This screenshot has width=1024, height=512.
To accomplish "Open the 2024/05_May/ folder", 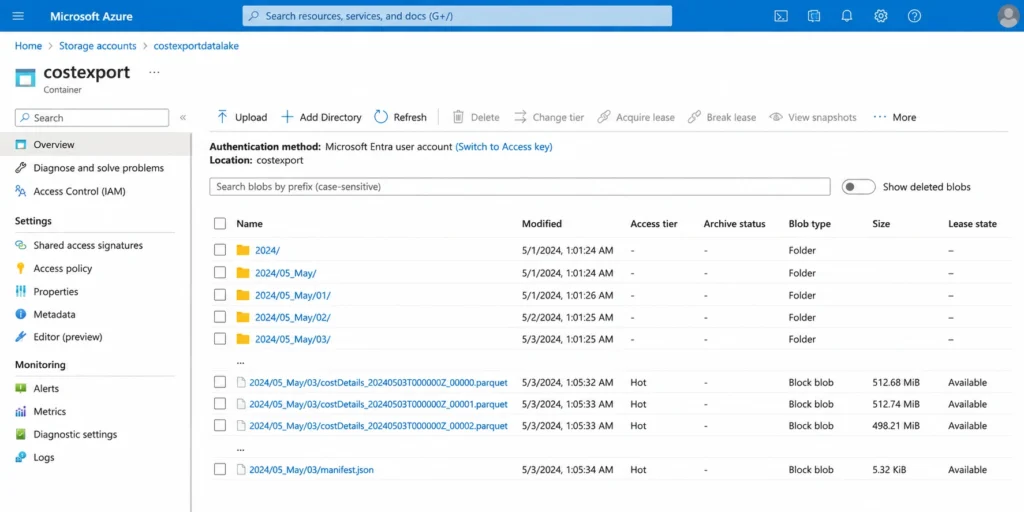I will (x=285, y=273).
